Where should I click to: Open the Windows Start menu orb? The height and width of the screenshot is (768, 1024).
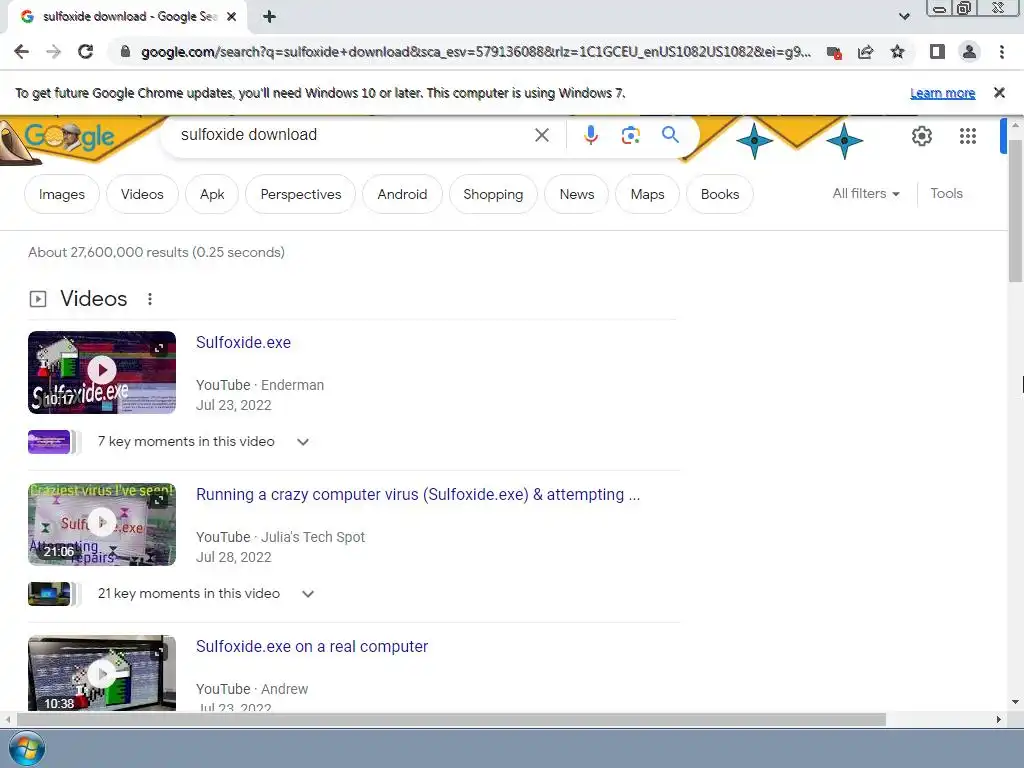pos(27,749)
